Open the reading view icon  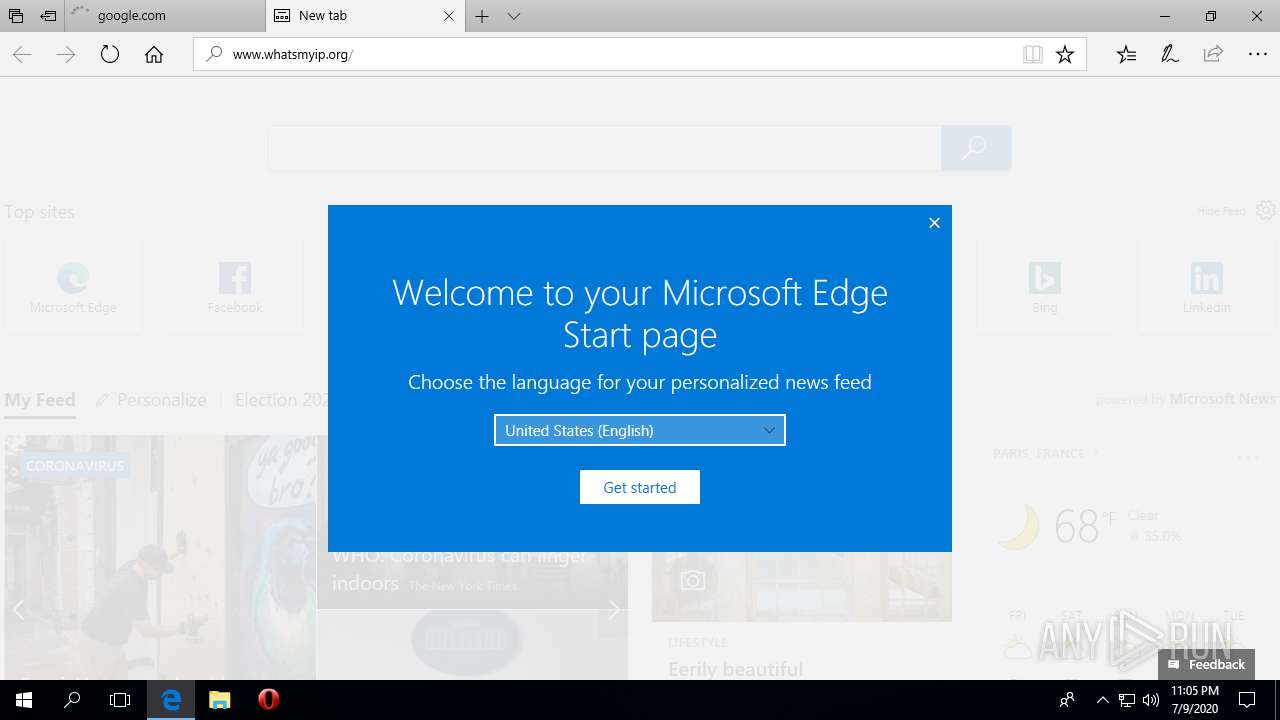pyautogui.click(x=1033, y=55)
